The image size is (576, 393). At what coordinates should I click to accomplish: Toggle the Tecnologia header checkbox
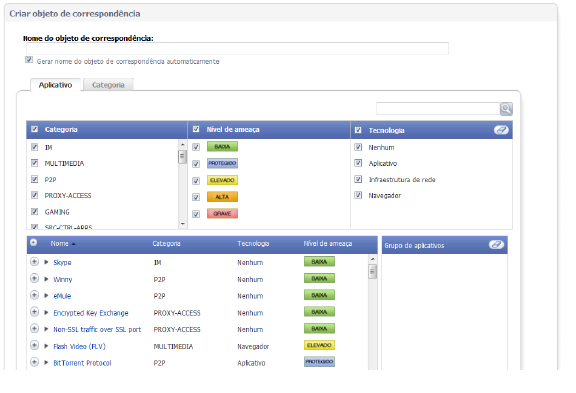click(x=358, y=130)
